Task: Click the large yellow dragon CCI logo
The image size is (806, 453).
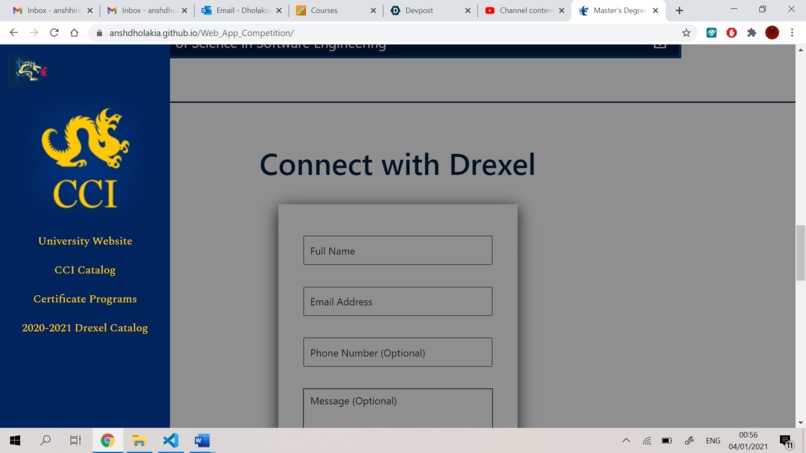Action: tap(85, 158)
